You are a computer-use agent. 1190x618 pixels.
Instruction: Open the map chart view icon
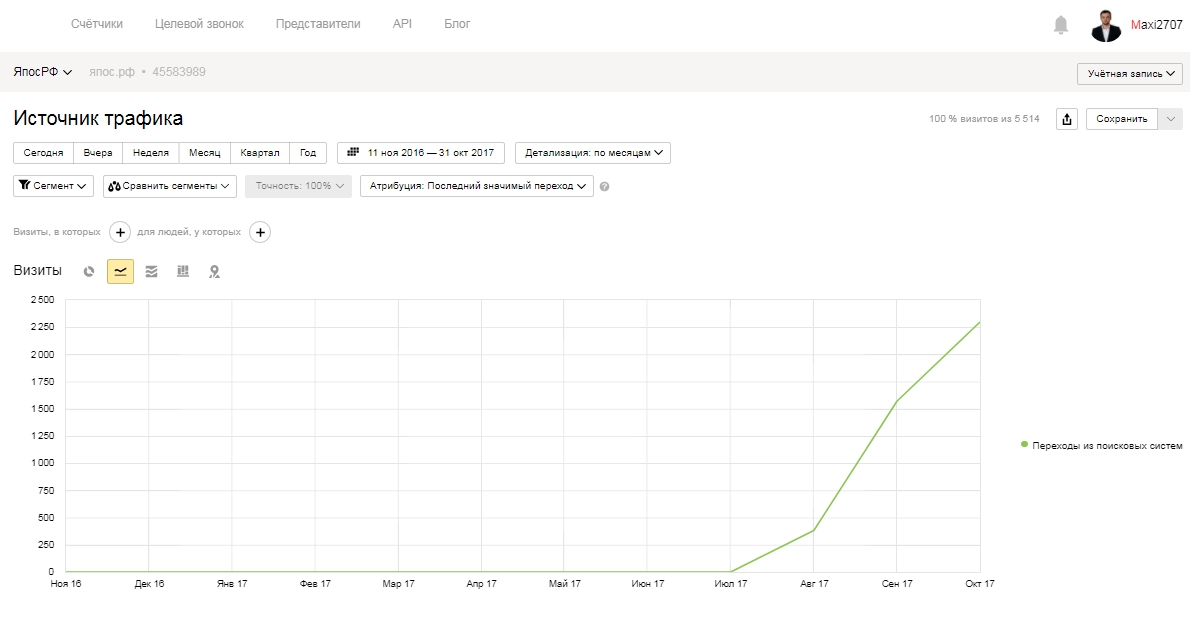pyautogui.click(x=215, y=271)
